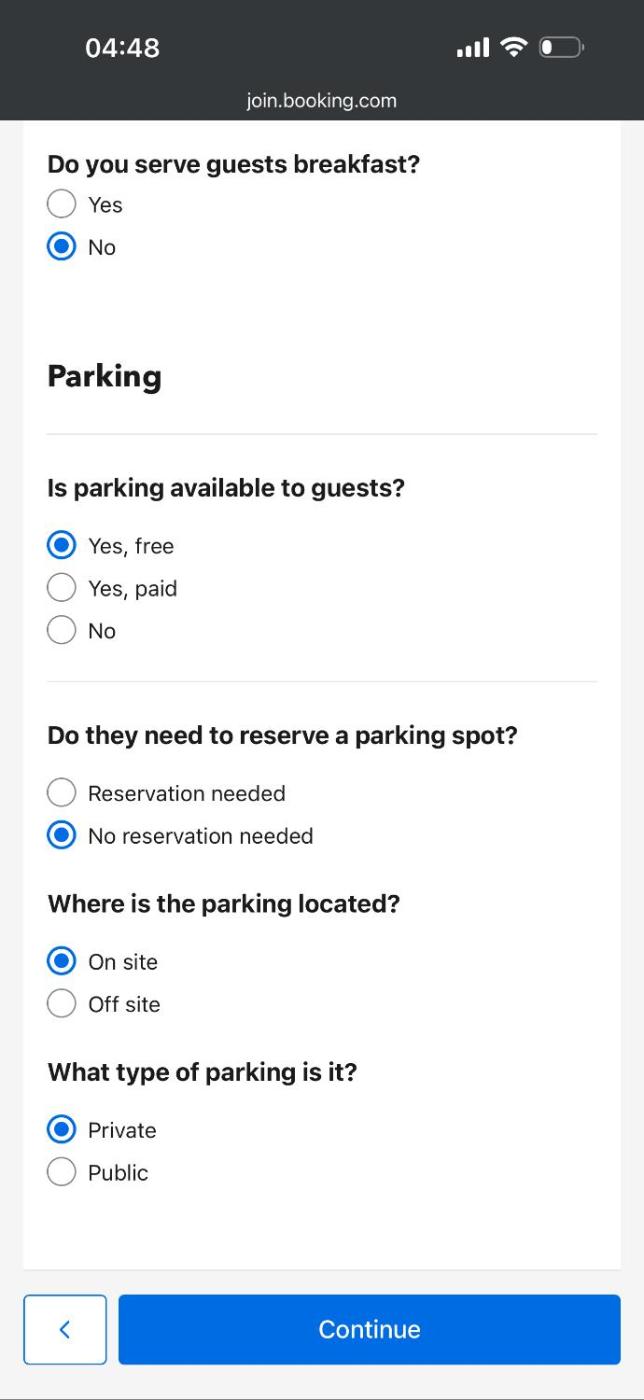Choose No for serving breakfast

(x=62, y=247)
